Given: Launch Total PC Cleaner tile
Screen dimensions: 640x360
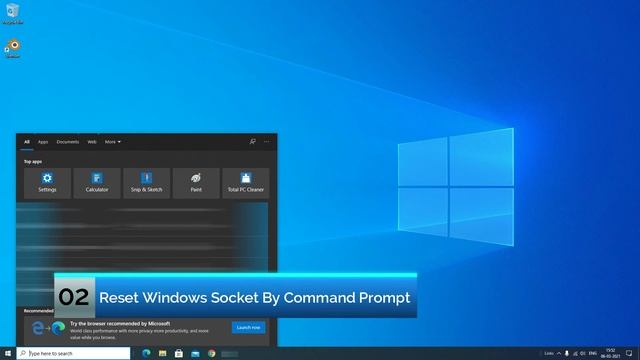Looking at the screenshot, I should (246, 183).
